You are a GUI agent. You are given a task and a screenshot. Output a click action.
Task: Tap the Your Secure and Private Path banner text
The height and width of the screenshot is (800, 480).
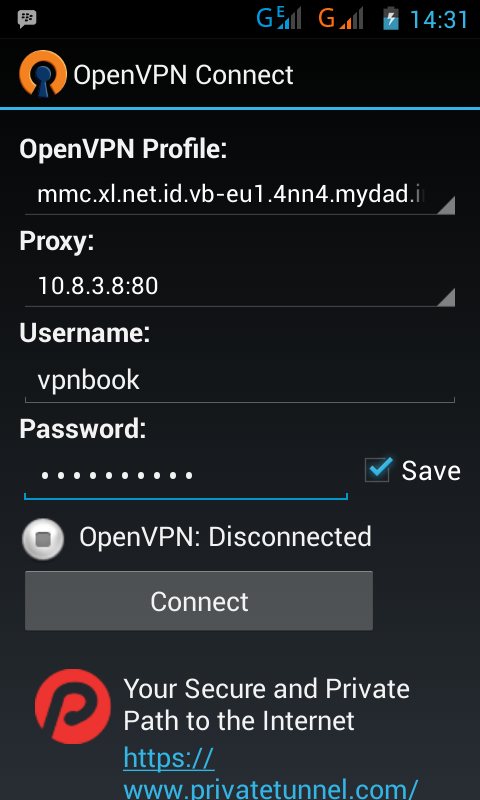pos(266,705)
